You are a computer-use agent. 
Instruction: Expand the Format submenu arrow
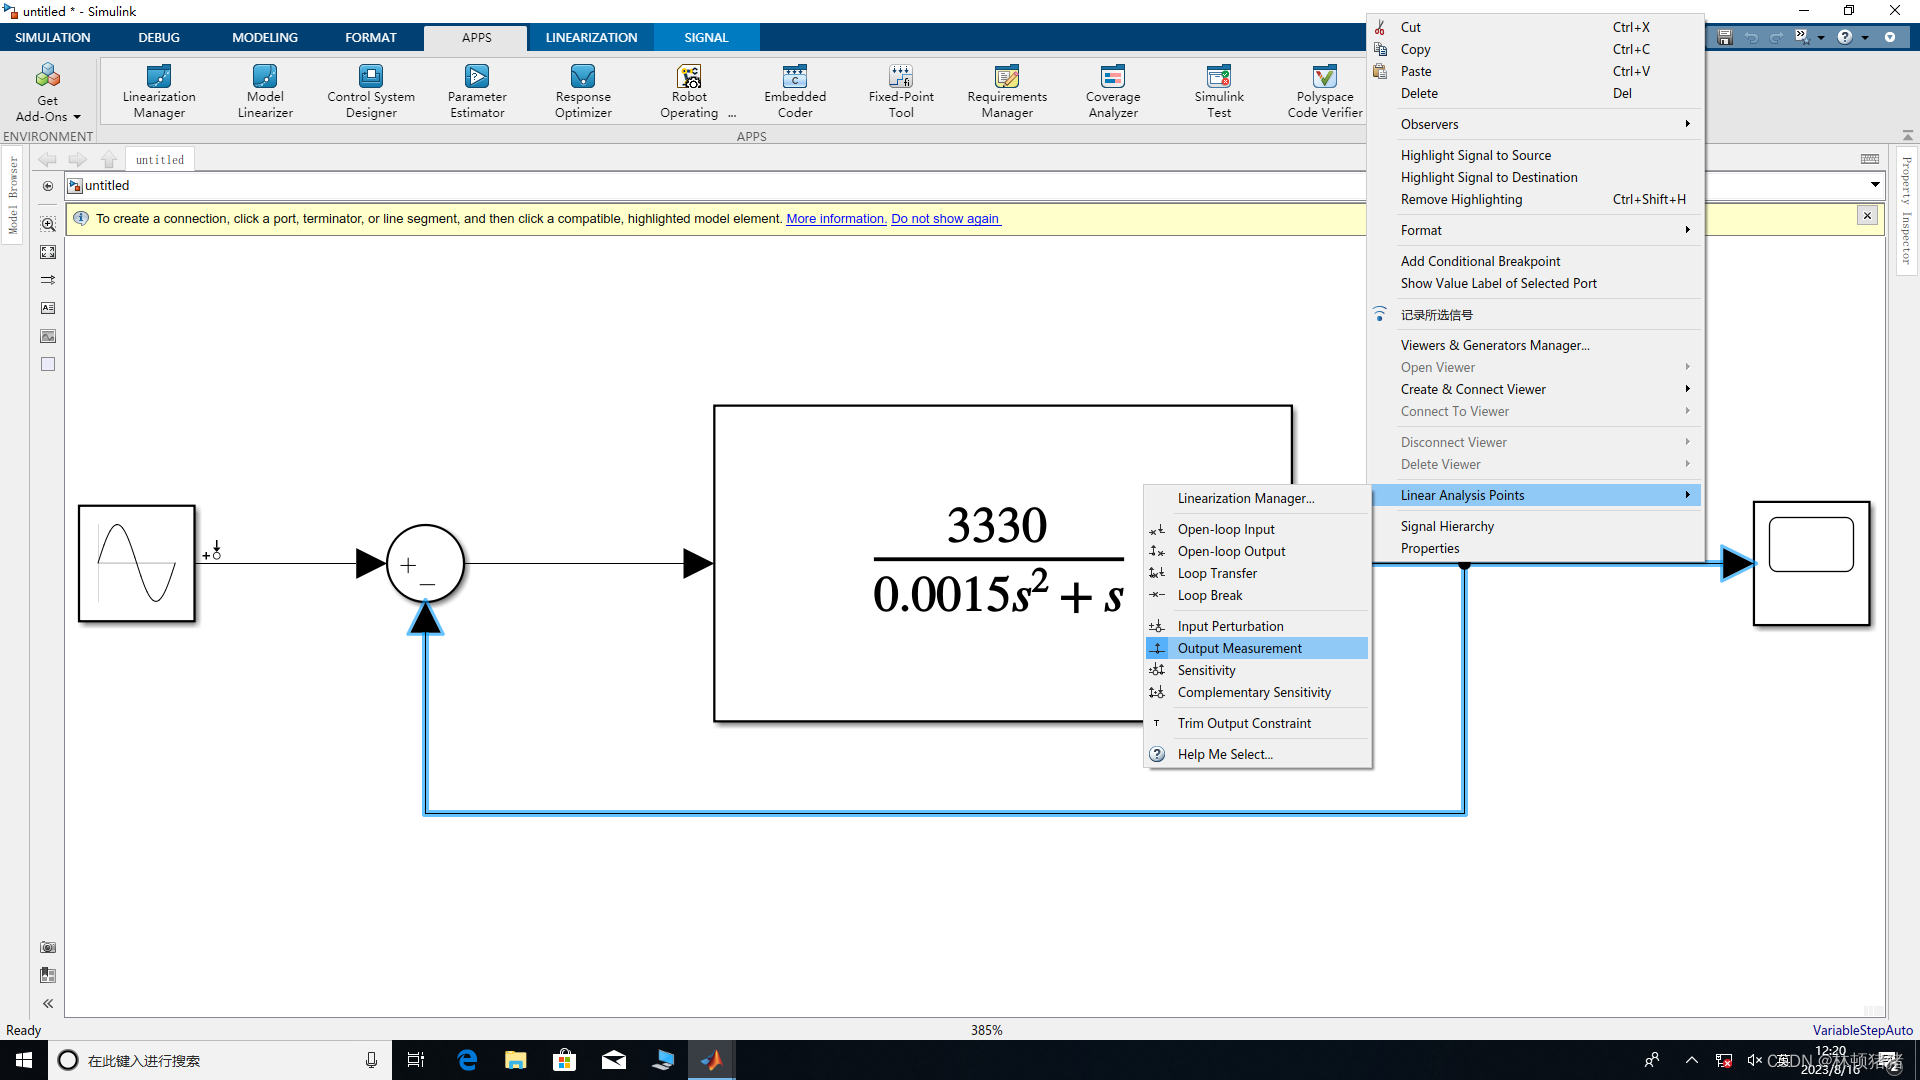(1687, 230)
